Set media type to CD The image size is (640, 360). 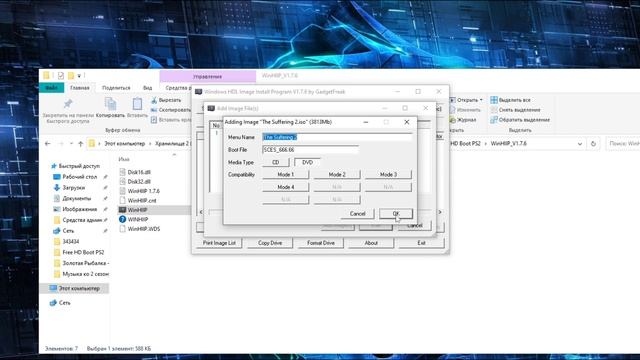pos(276,162)
